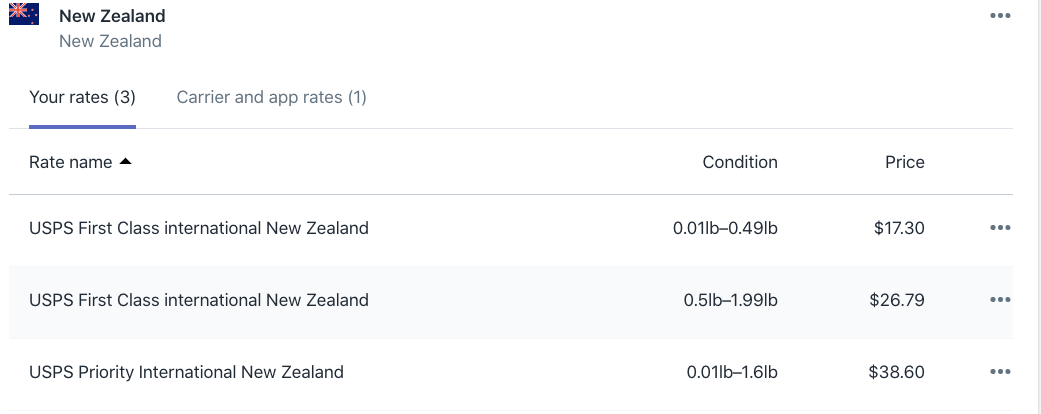1041x414 pixels.
Task: Switch to Carrier and app rates tab
Action: click(x=272, y=98)
